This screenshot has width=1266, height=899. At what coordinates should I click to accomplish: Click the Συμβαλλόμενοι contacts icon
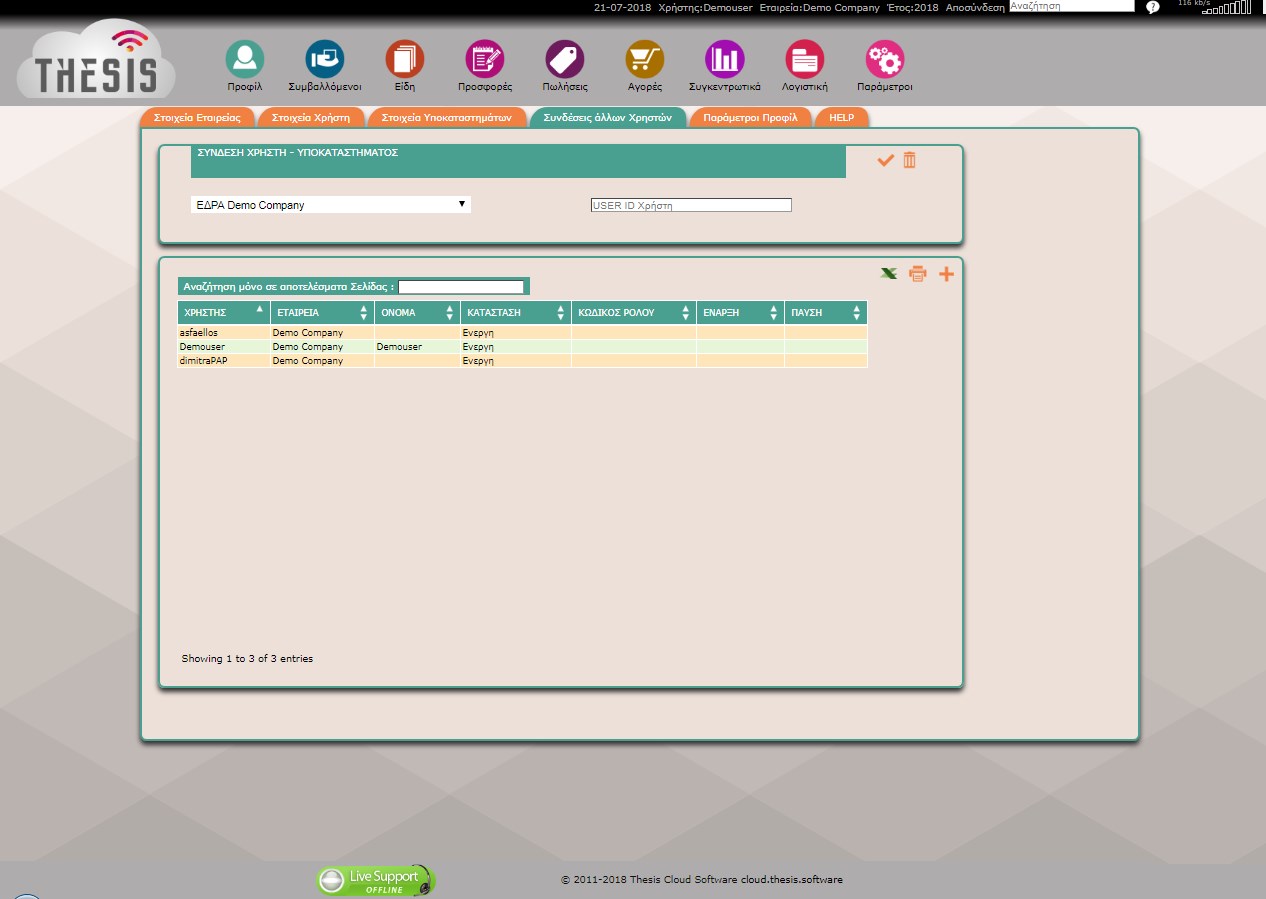click(x=324, y=60)
